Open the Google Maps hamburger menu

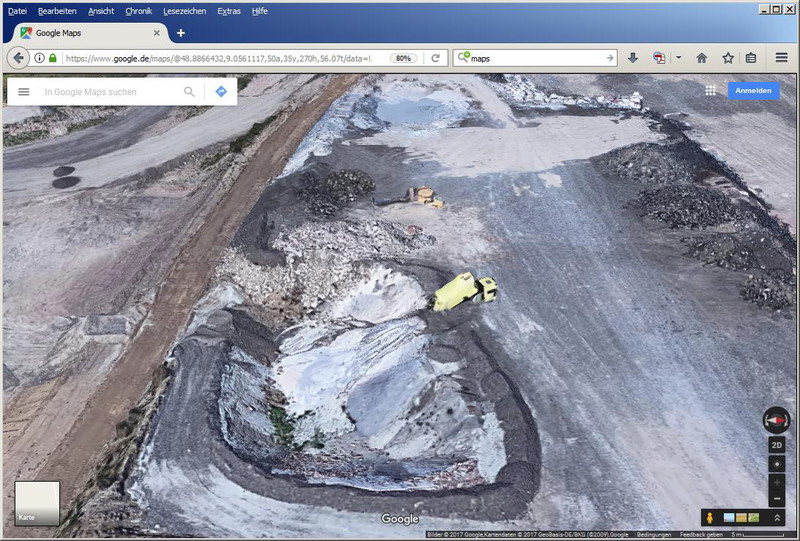click(x=24, y=92)
